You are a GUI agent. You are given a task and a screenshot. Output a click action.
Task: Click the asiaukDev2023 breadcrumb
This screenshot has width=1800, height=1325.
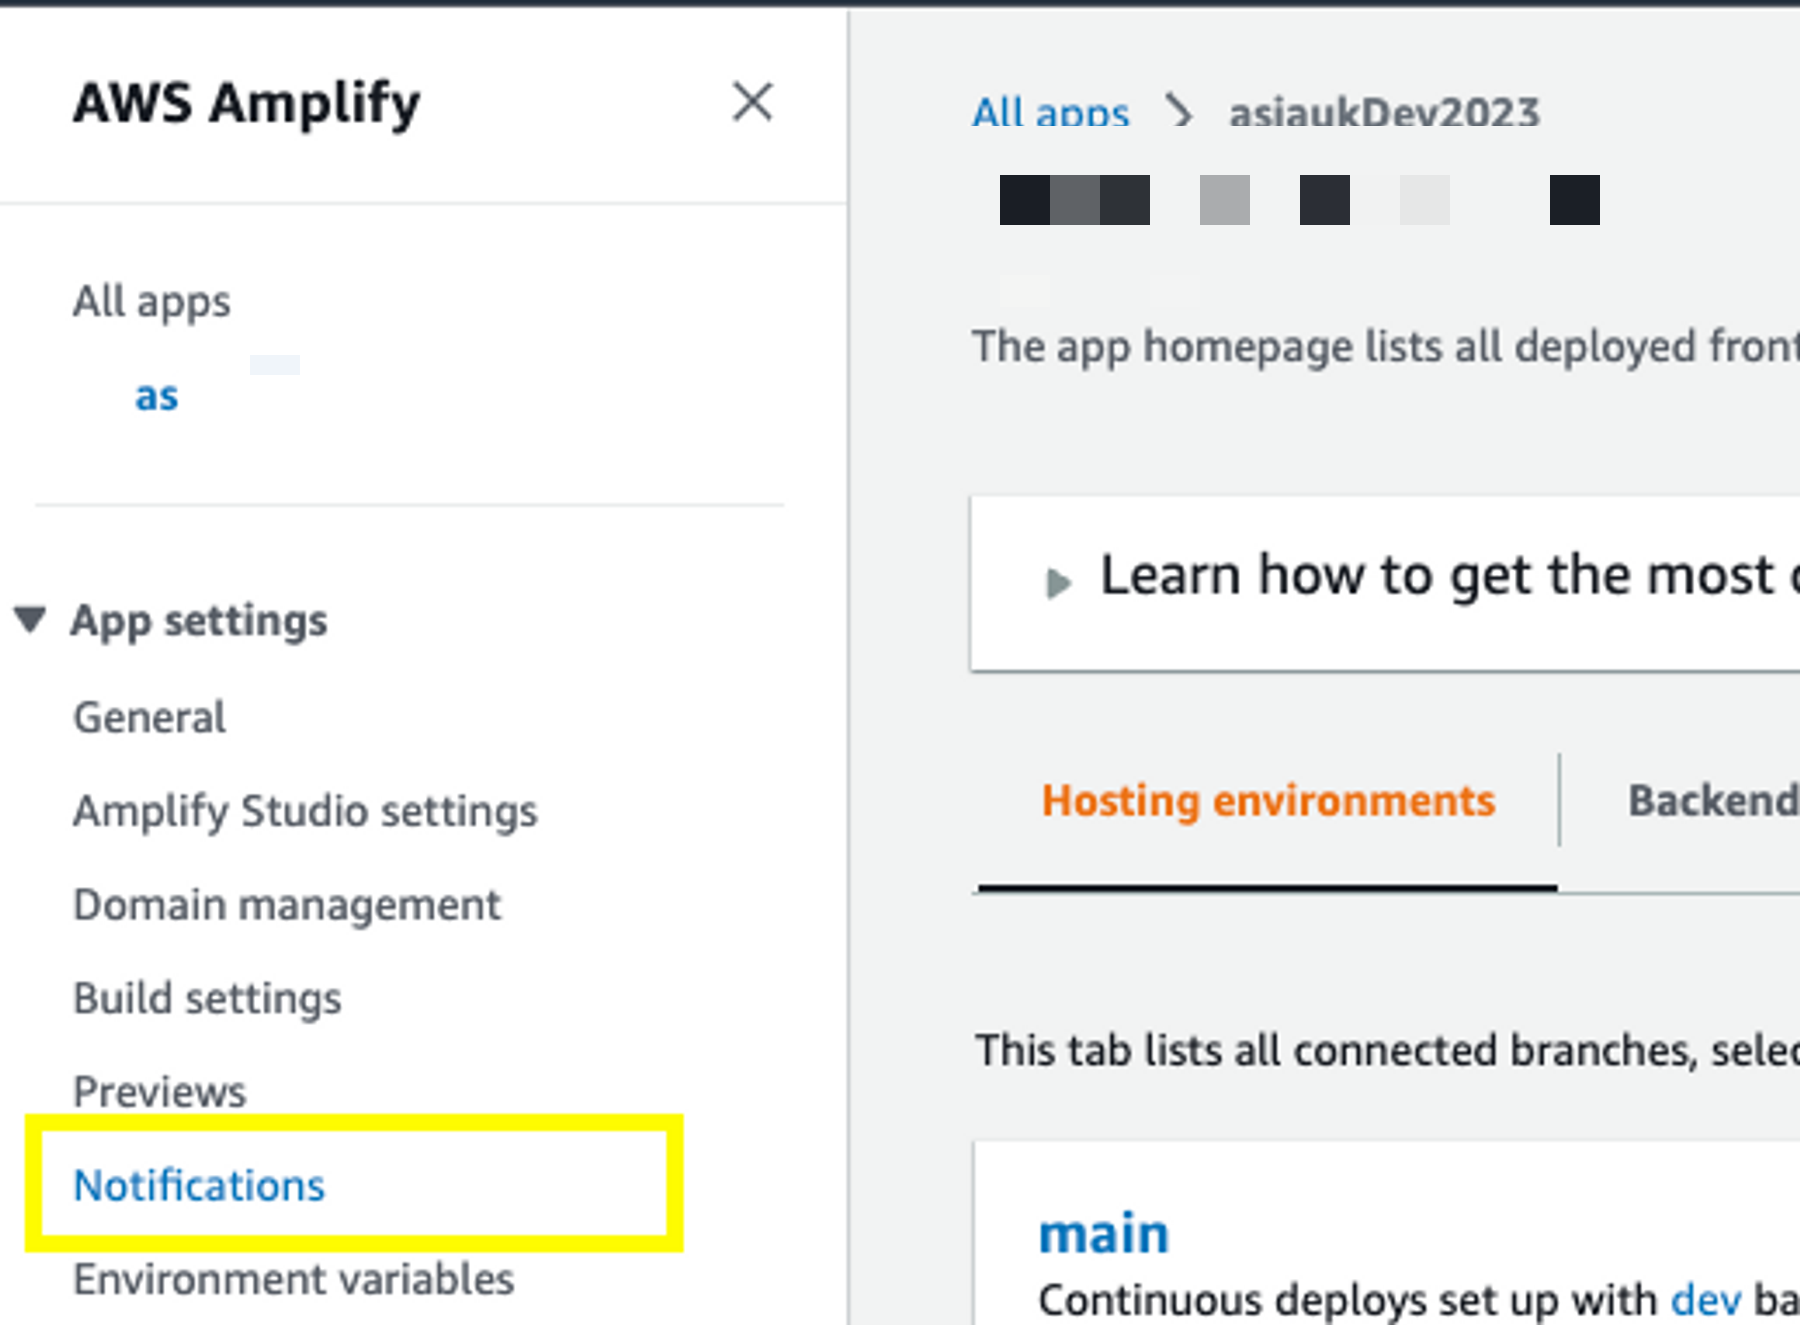point(1385,112)
